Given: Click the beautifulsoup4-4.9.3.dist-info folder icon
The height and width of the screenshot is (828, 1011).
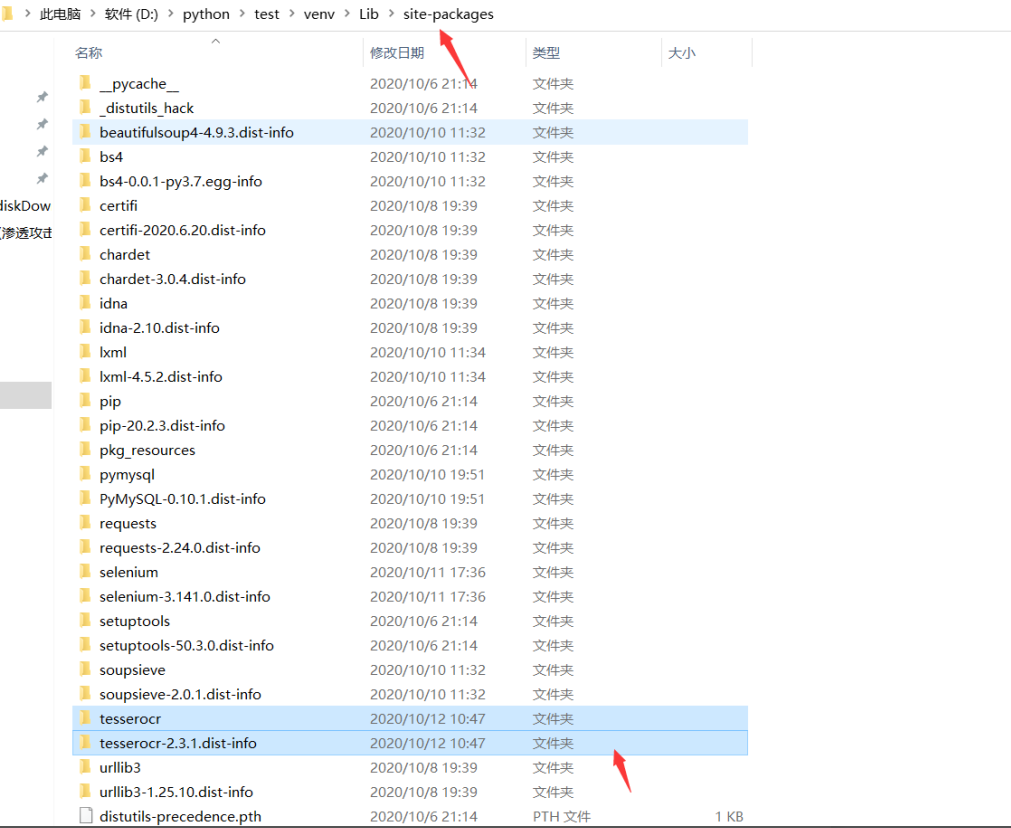Looking at the screenshot, I should pyautogui.click(x=85, y=132).
